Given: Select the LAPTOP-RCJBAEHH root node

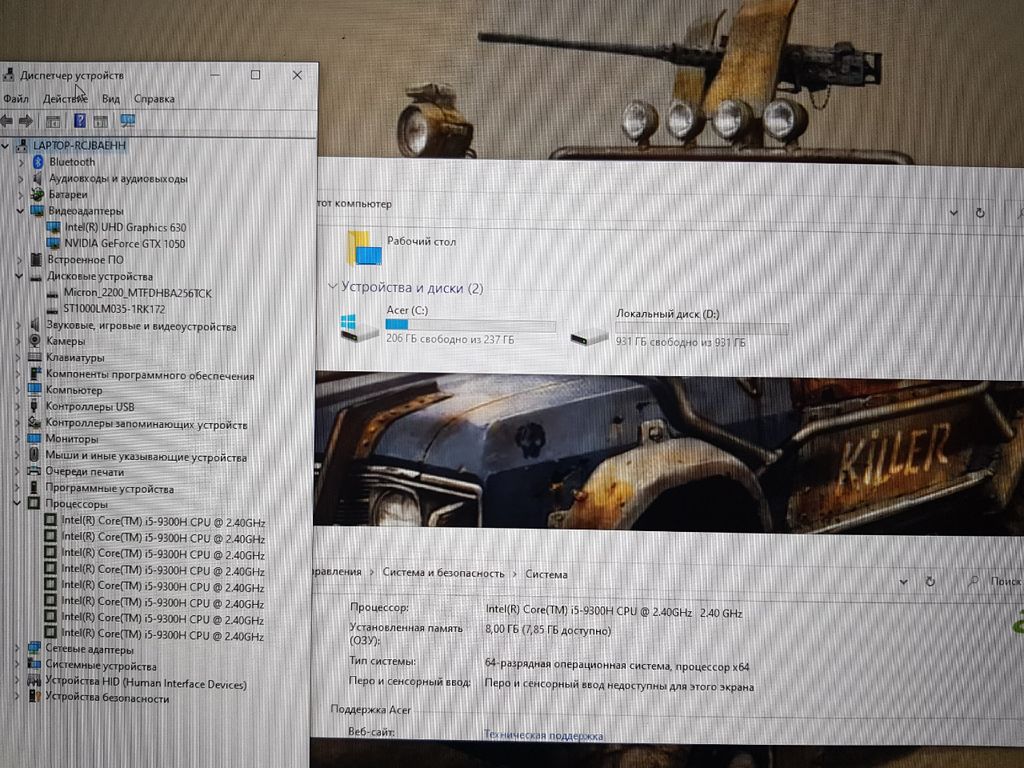Looking at the screenshot, I should (x=79, y=146).
